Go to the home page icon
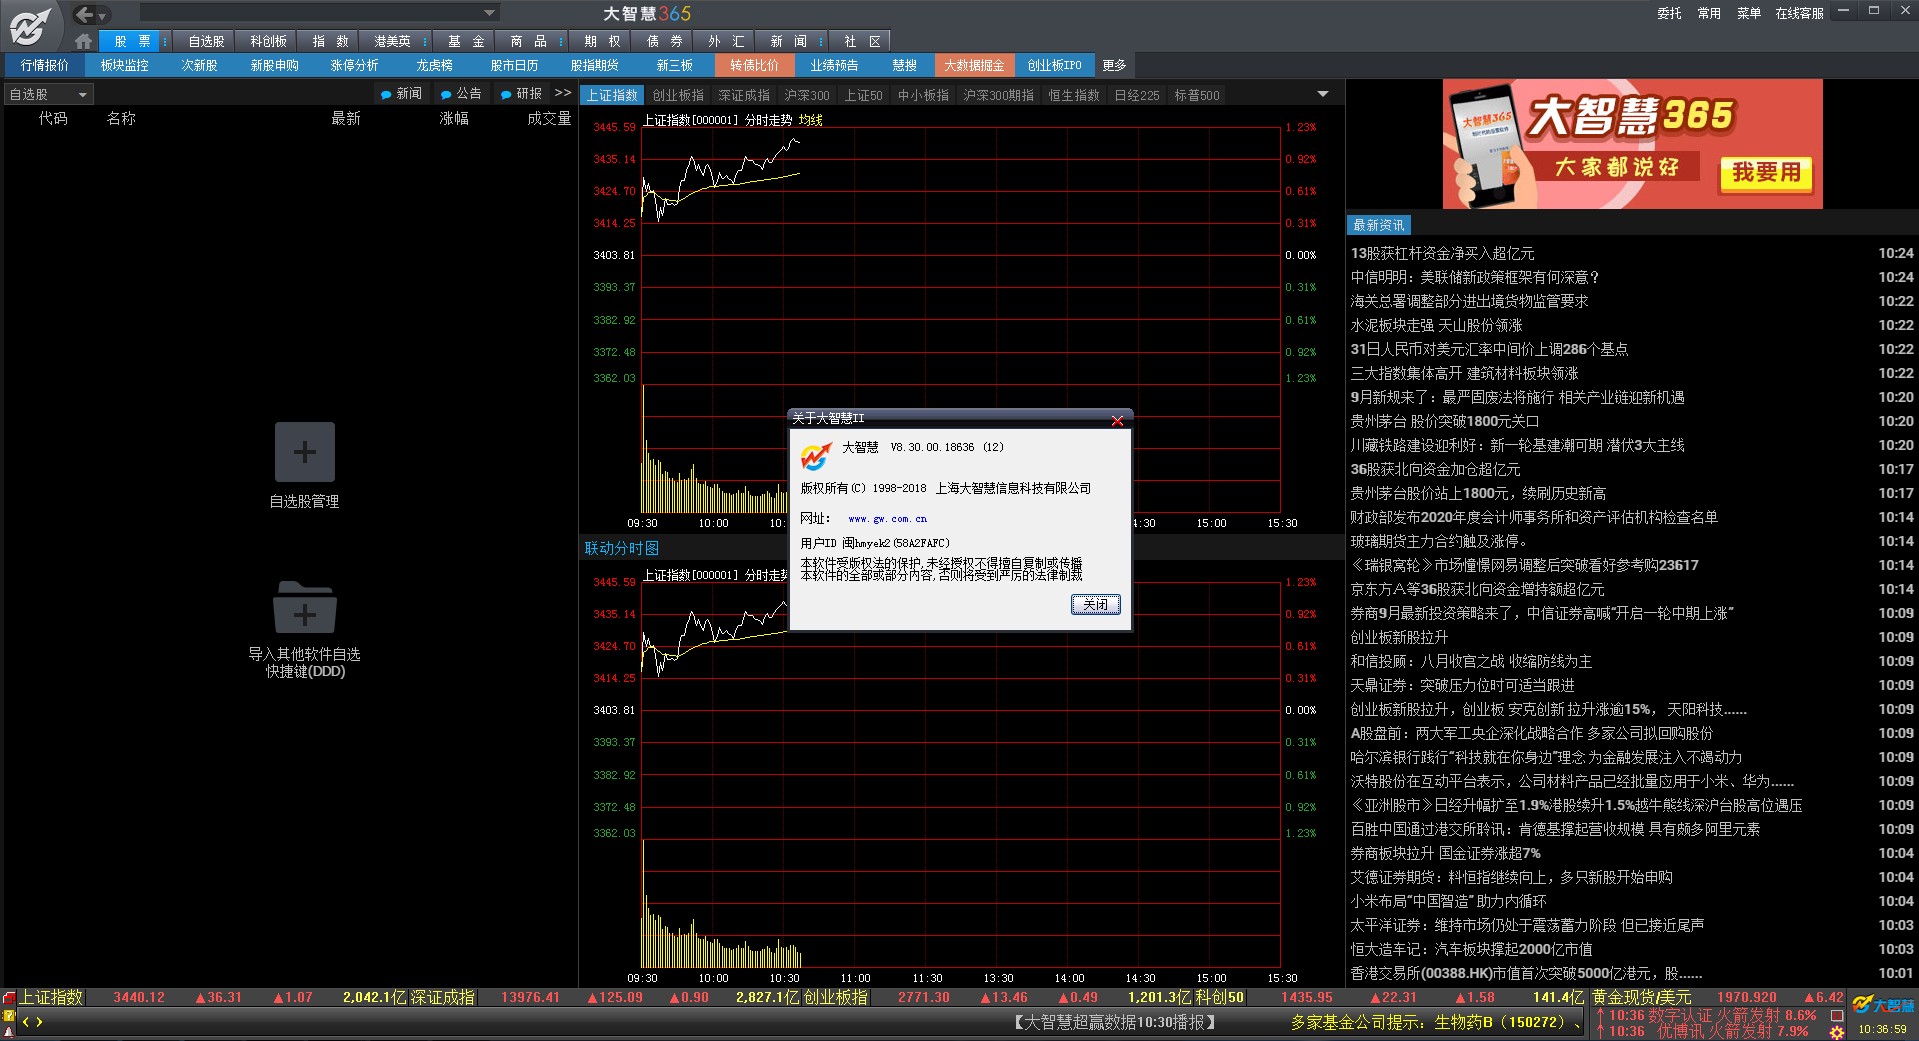1919x1041 pixels. [83, 41]
